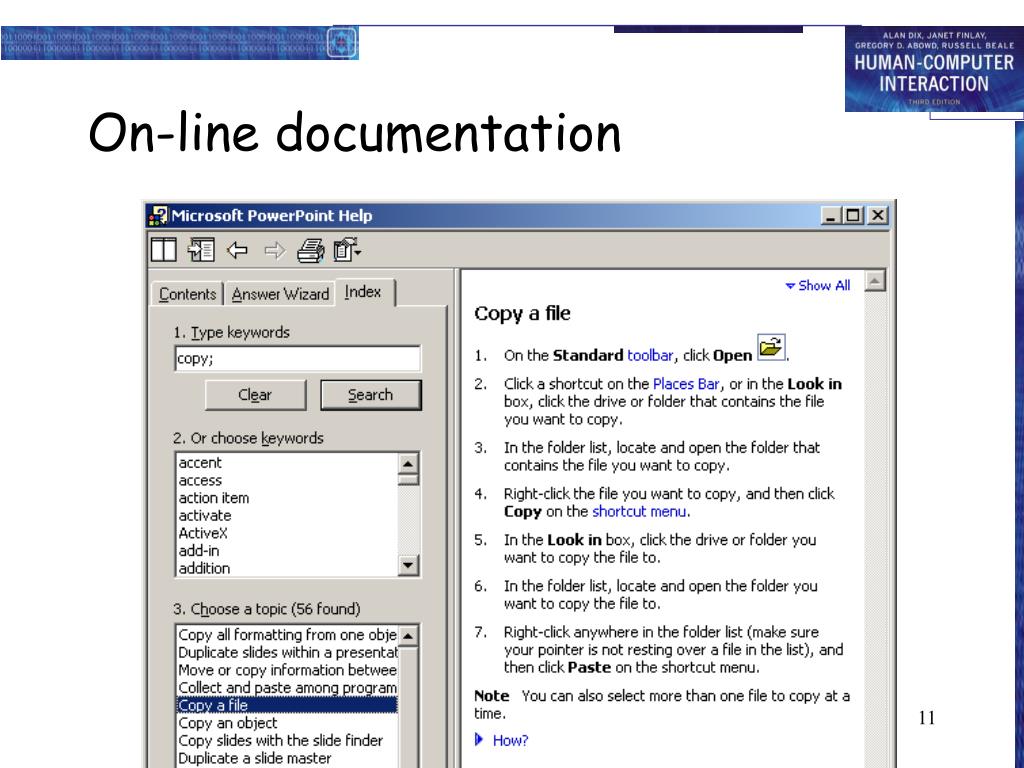1024x768 pixels.
Task: Select keyword 'access' in the list
Action: 287,480
